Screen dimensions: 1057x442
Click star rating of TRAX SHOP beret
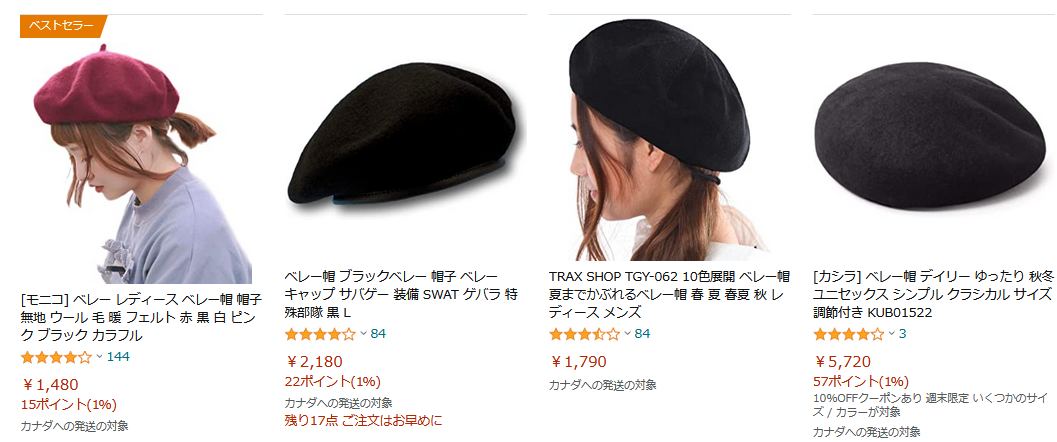(584, 334)
